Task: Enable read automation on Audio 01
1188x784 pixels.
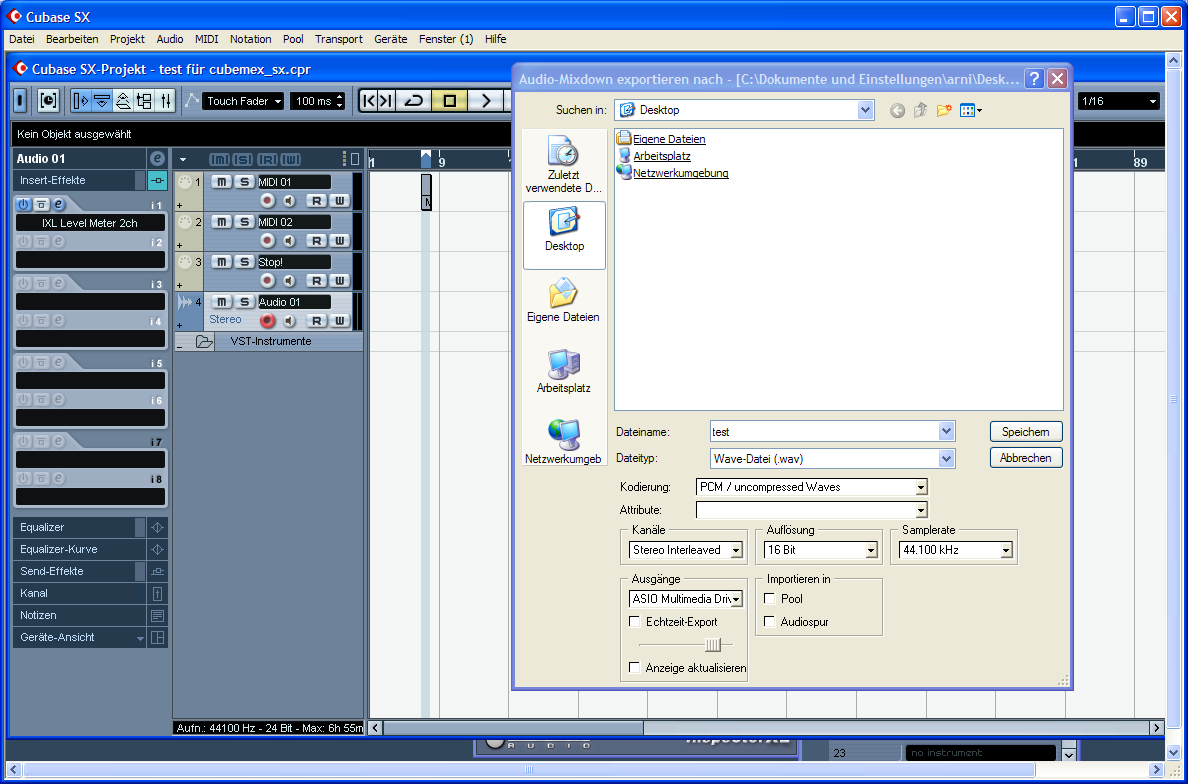Action: pyautogui.click(x=316, y=320)
